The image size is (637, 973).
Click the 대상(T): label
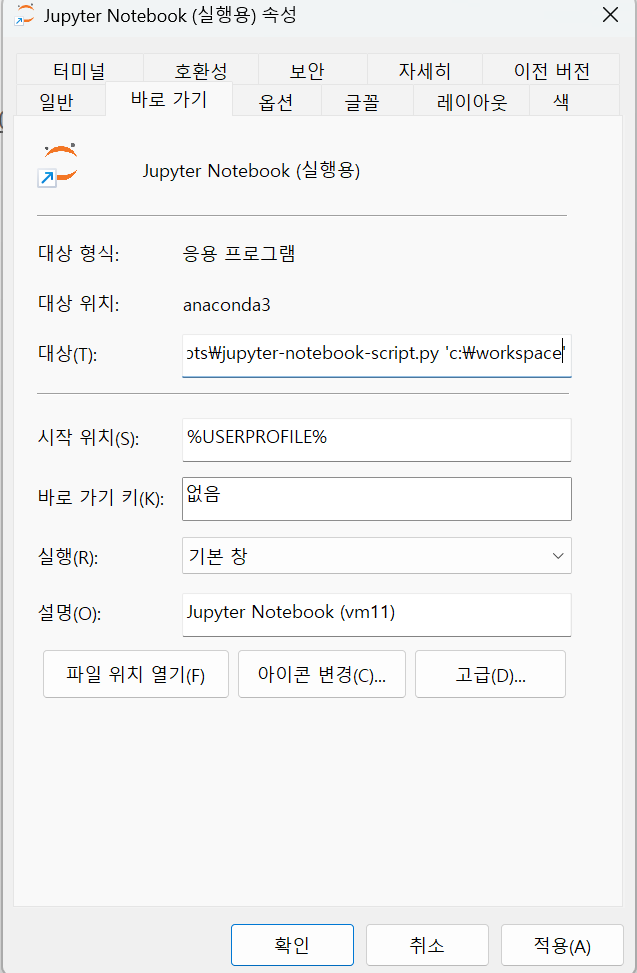coord(68,354)
